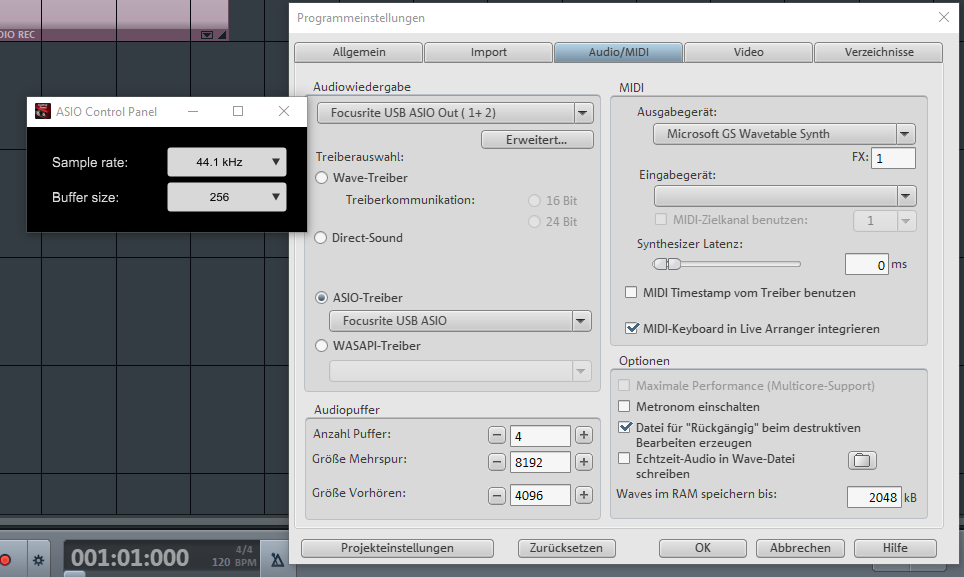This screenshot has height=577, width=964.
Task: Increase Anzahl Puffer with the plus button
Action: 583,435
